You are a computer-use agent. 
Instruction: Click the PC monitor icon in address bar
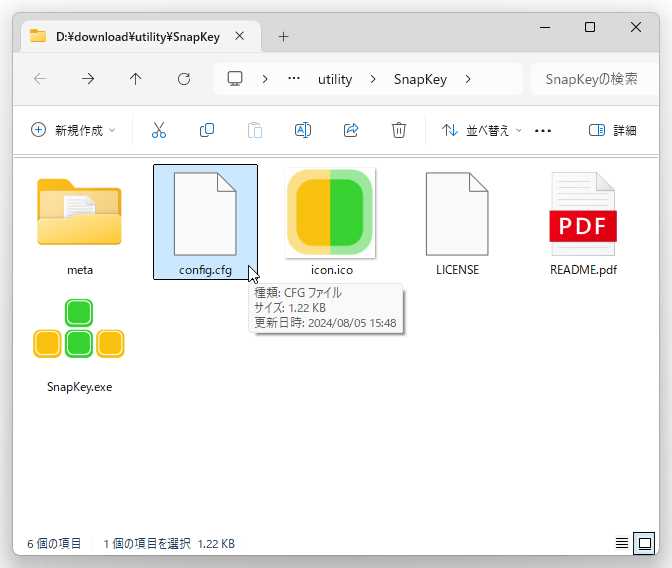[235, 79]
